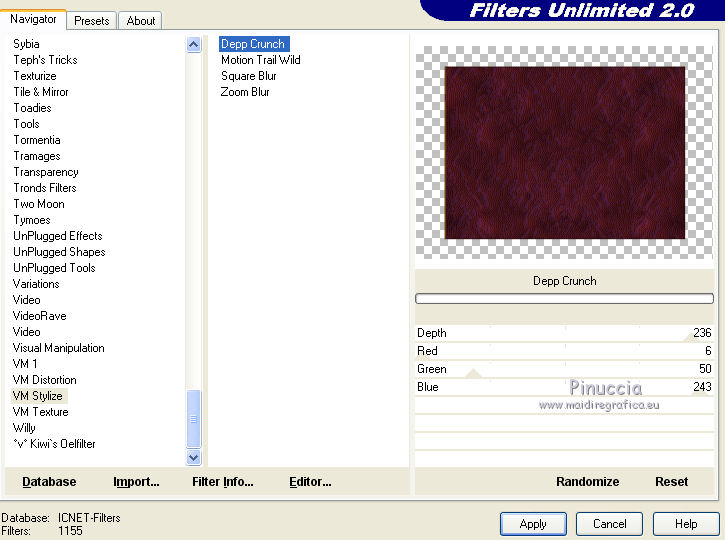
Task: Open the Database menu button
Action: (49, 482)
